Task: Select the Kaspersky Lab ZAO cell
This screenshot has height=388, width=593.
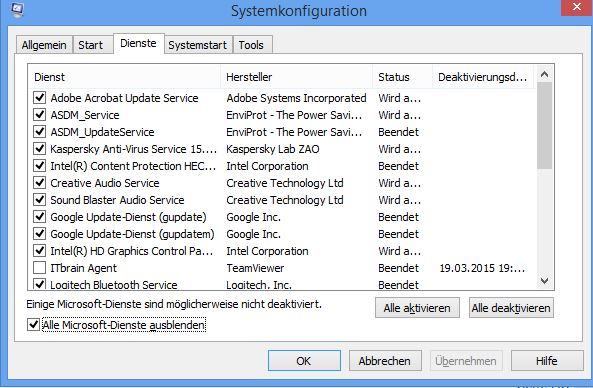Action: (x=273, y=149)
